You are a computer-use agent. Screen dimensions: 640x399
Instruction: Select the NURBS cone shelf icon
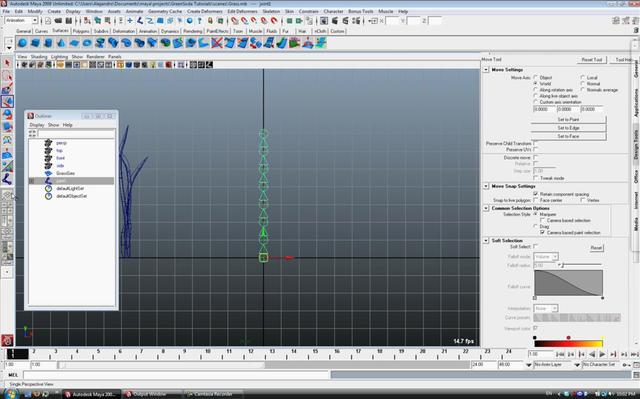pos(61,43)
